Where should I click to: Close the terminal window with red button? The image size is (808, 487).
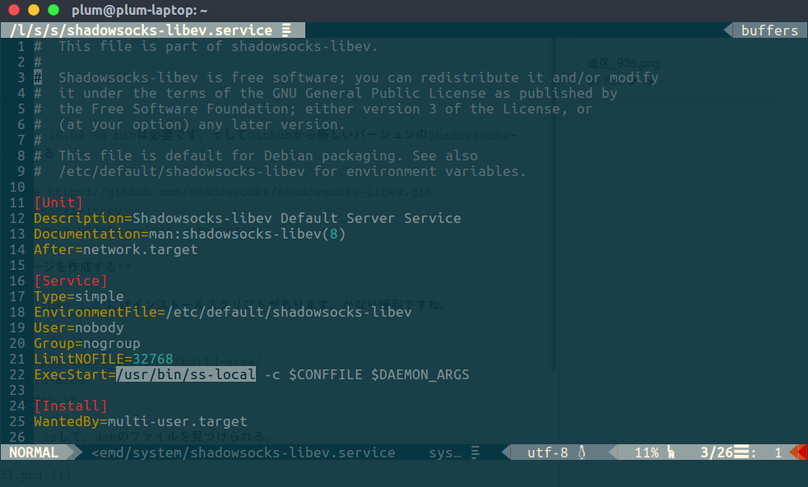pos(13,9)
